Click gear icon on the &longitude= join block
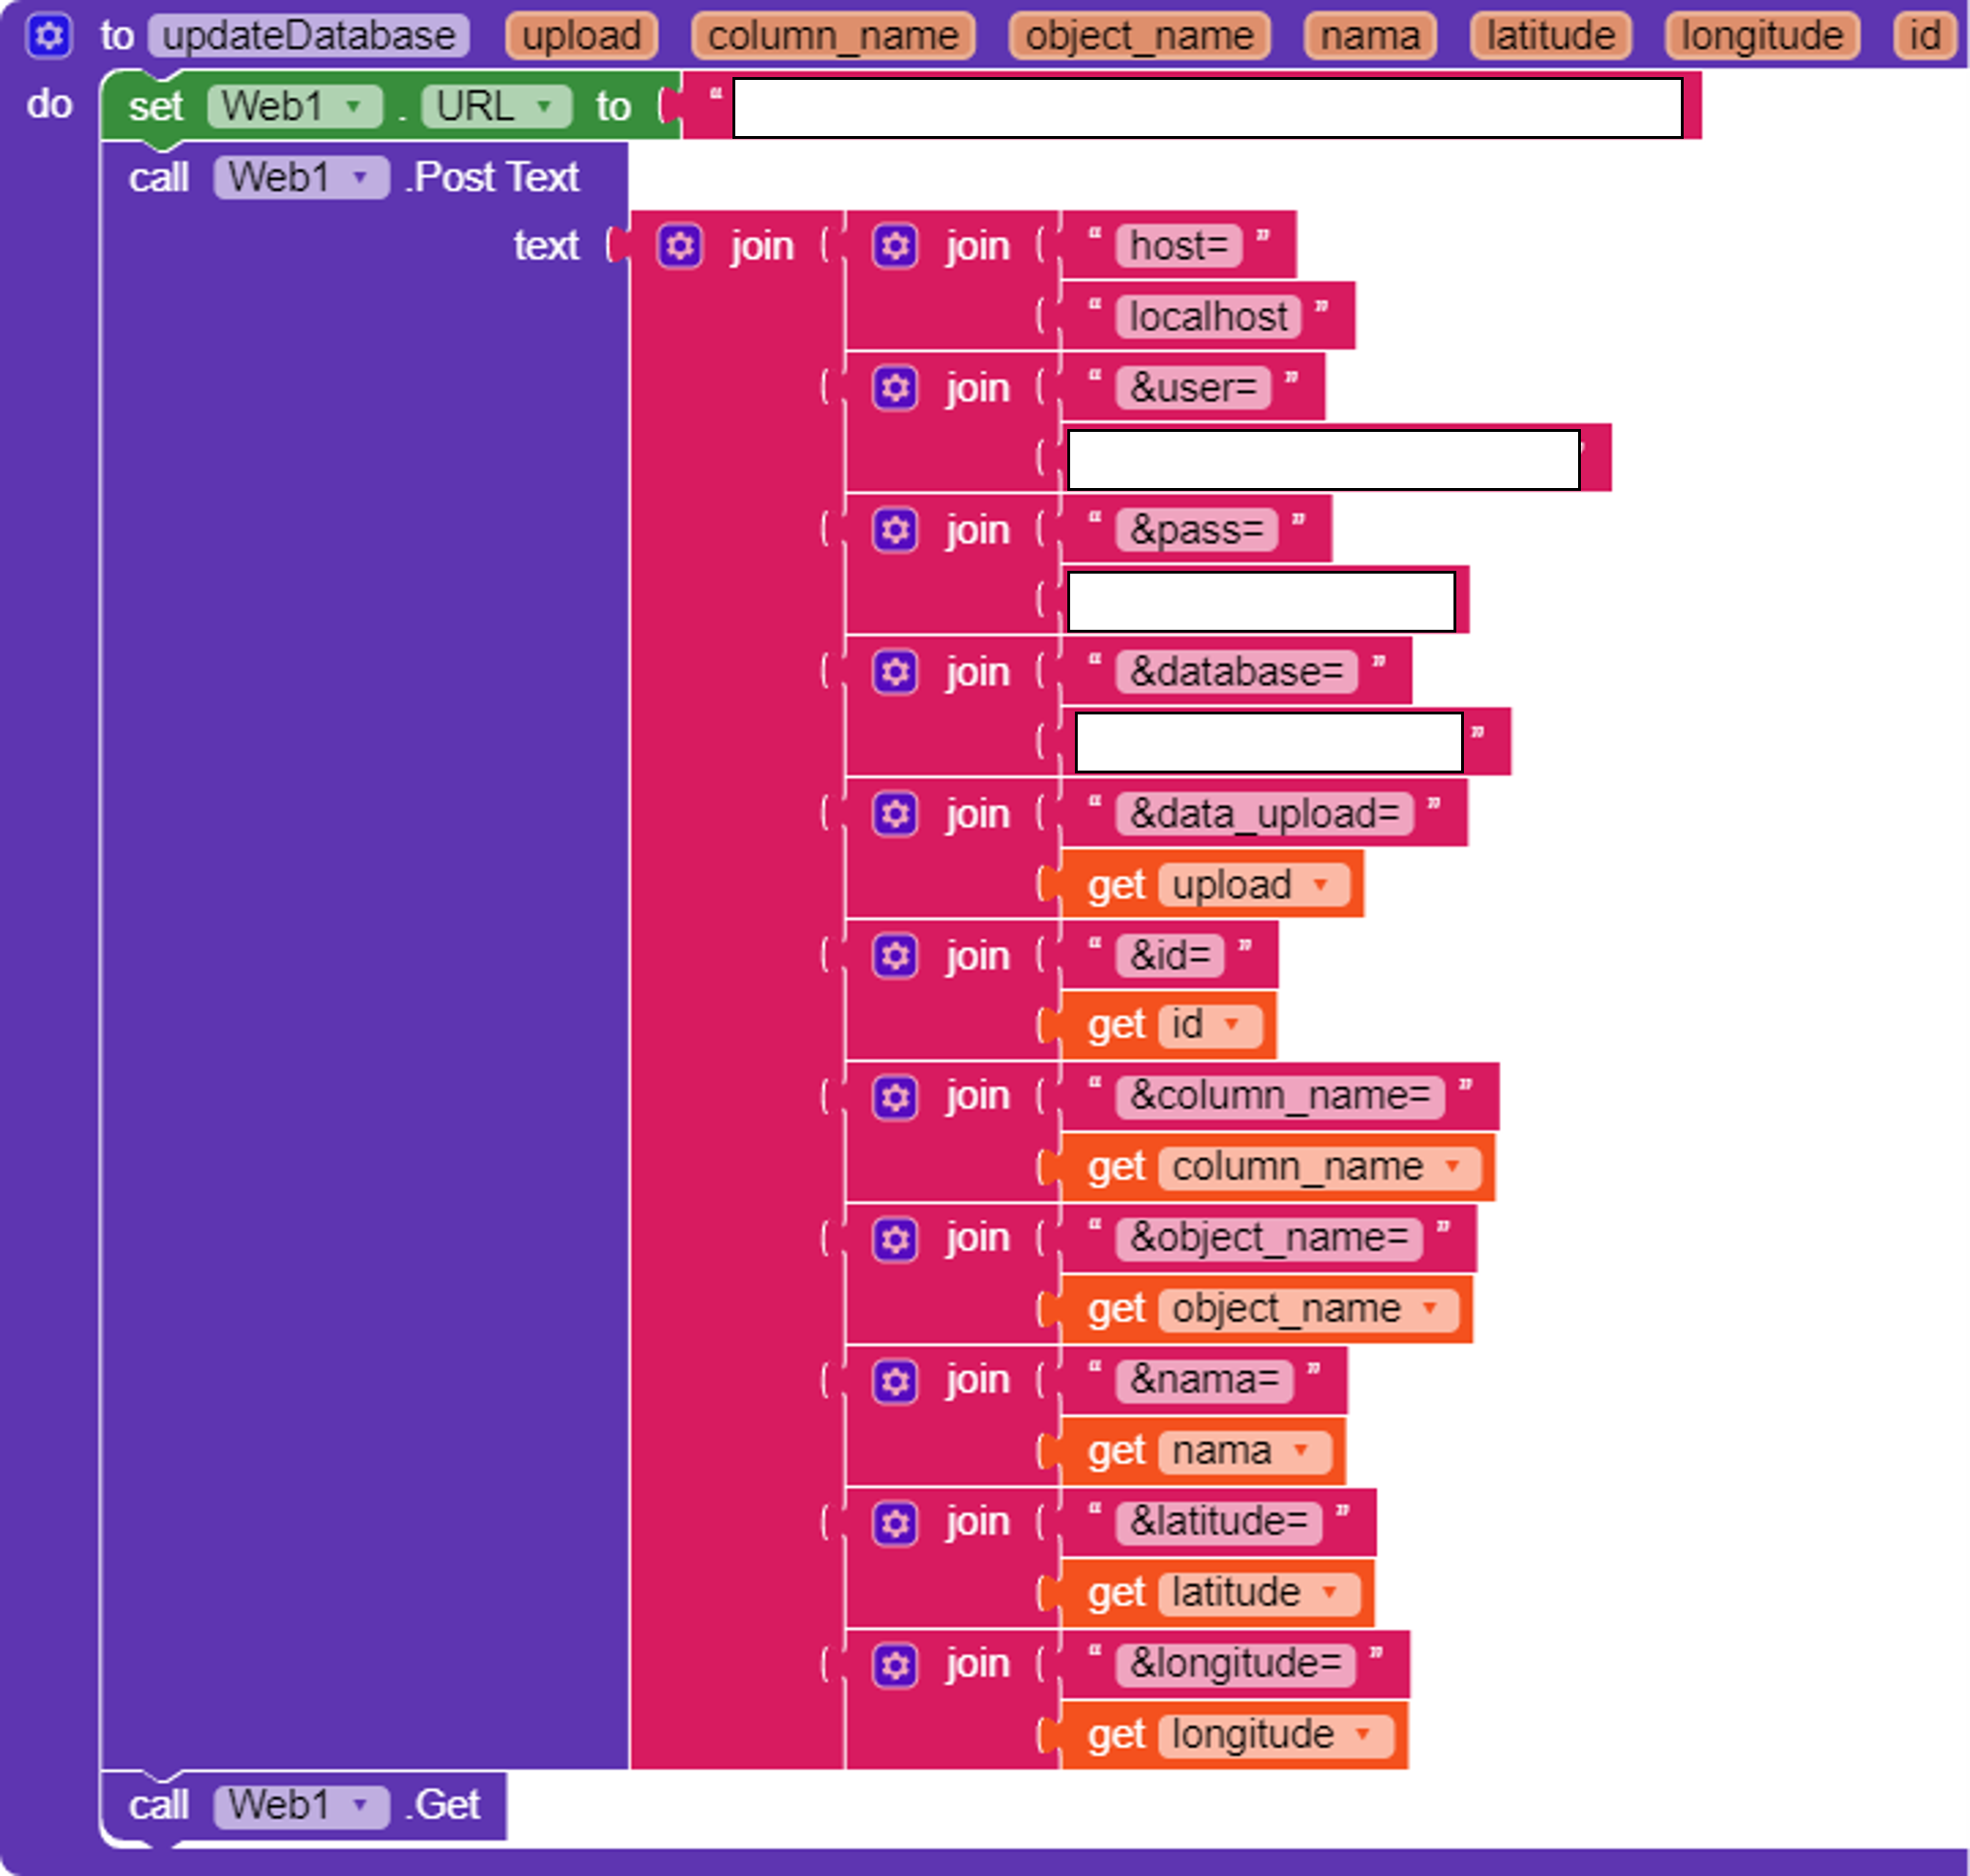Viewport: 1970px width, 1876px height. (895, 1665)
